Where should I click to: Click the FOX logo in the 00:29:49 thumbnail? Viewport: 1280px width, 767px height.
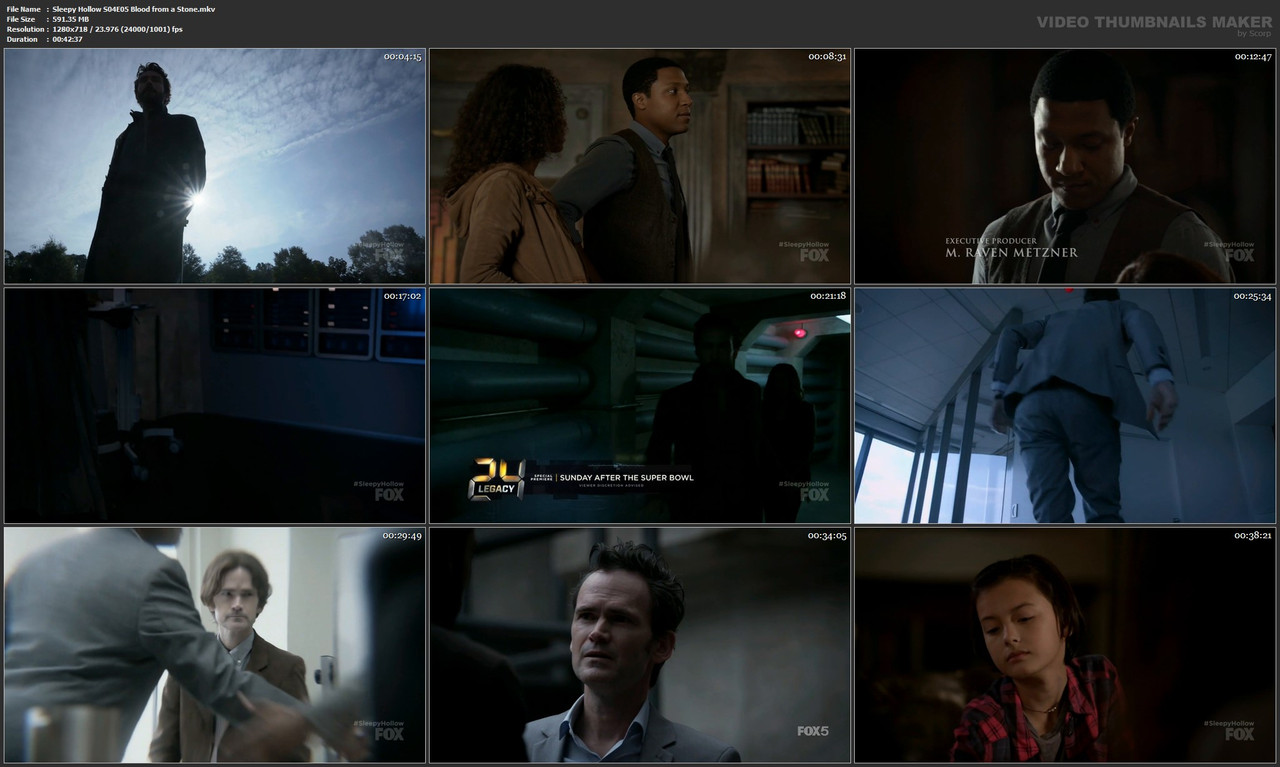click(x=389, y=734)
